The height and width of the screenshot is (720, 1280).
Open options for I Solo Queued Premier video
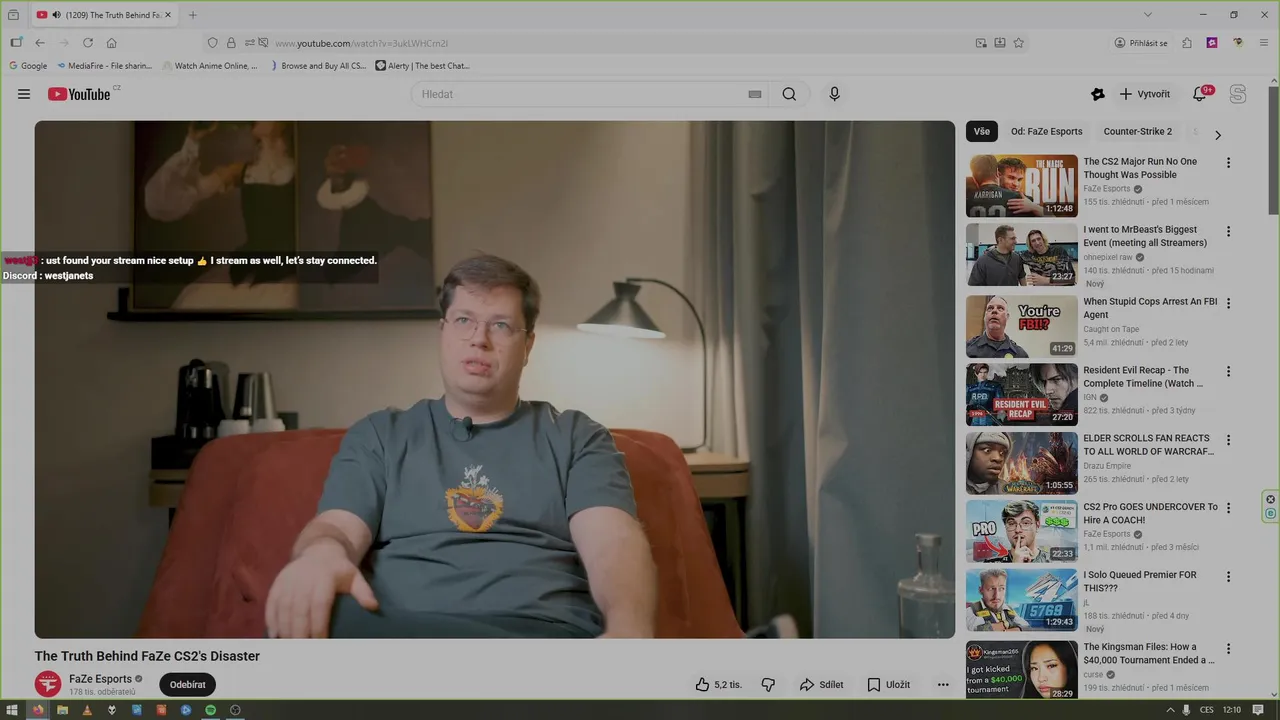[x=1228, y=576]
